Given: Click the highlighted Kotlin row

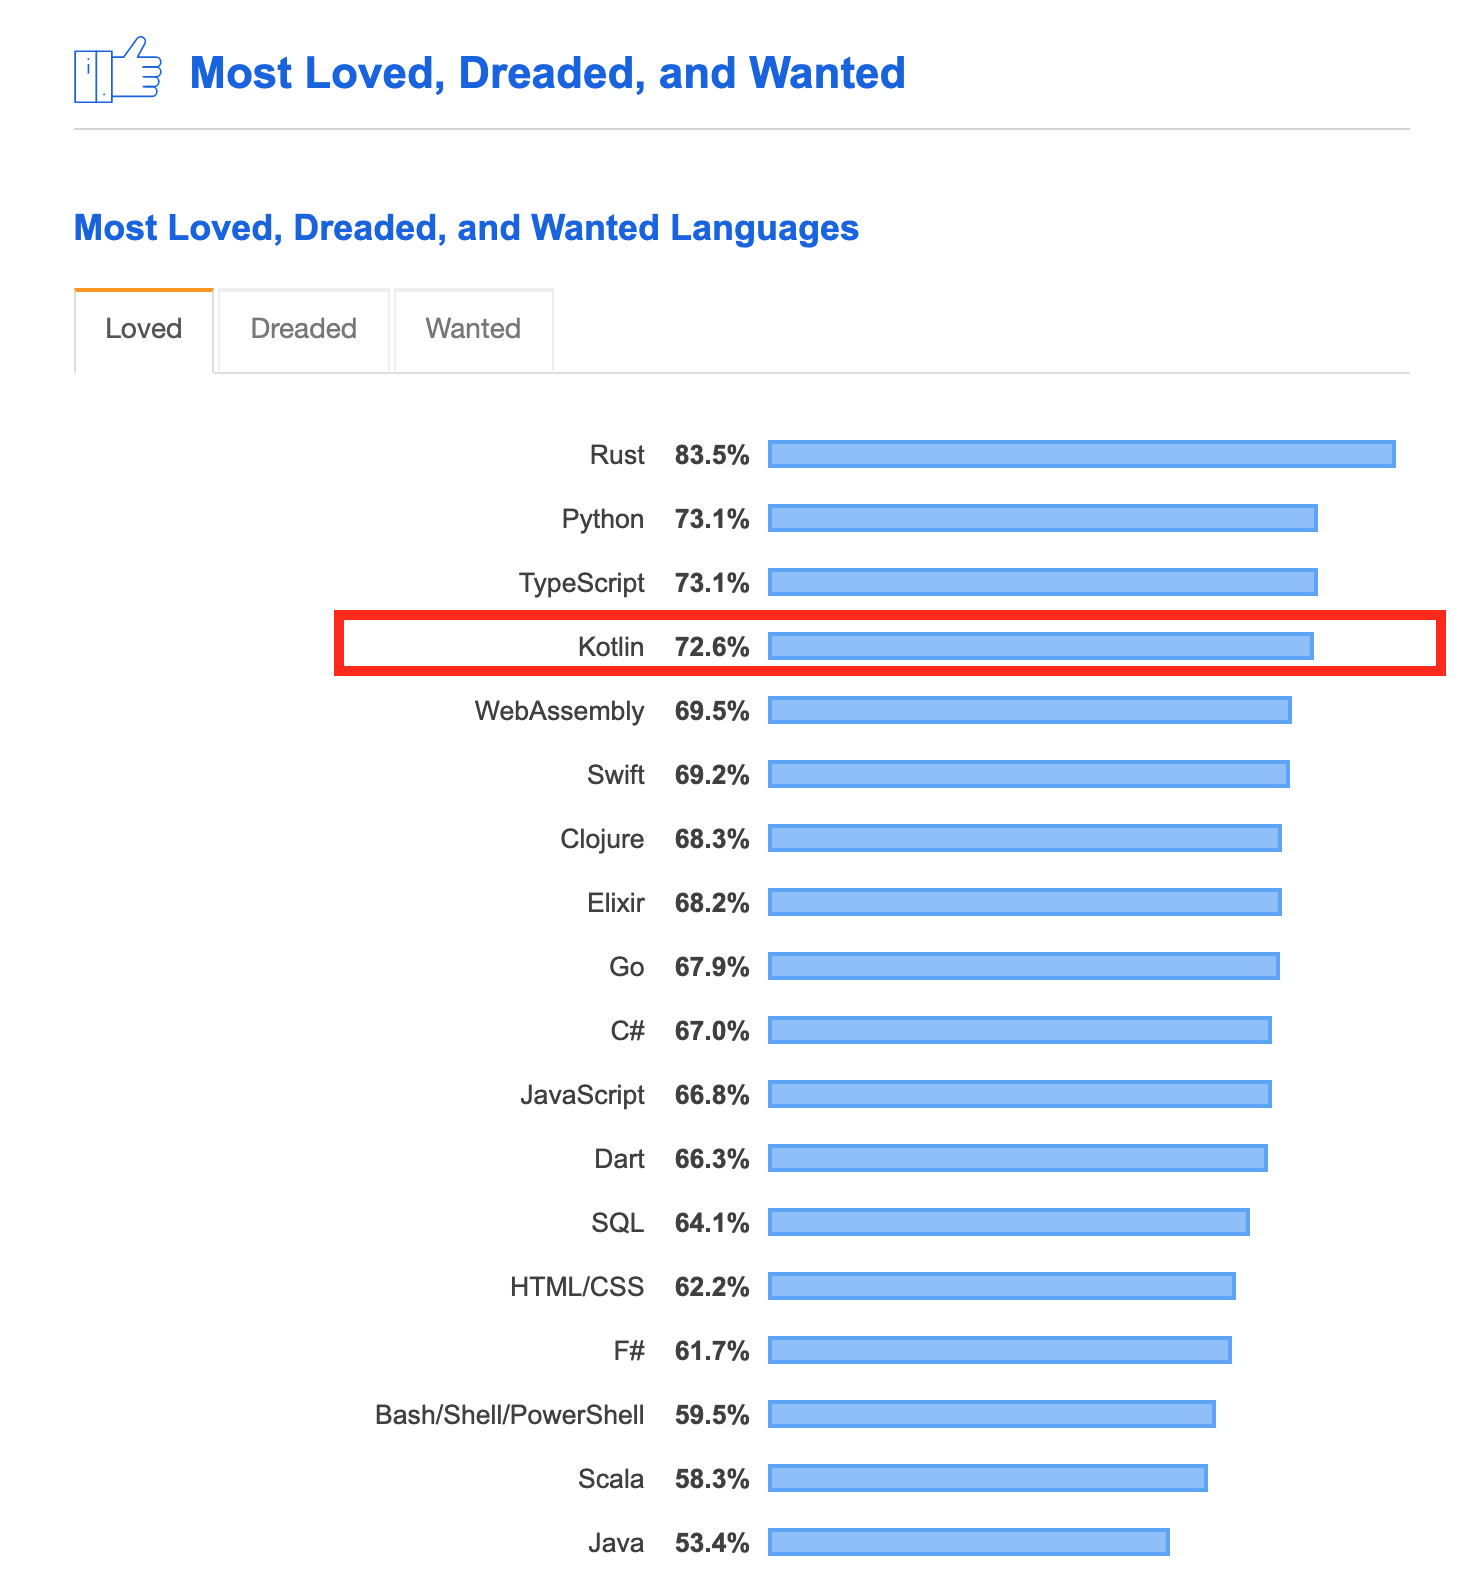Looking at the screenshot, I should 890,645.
